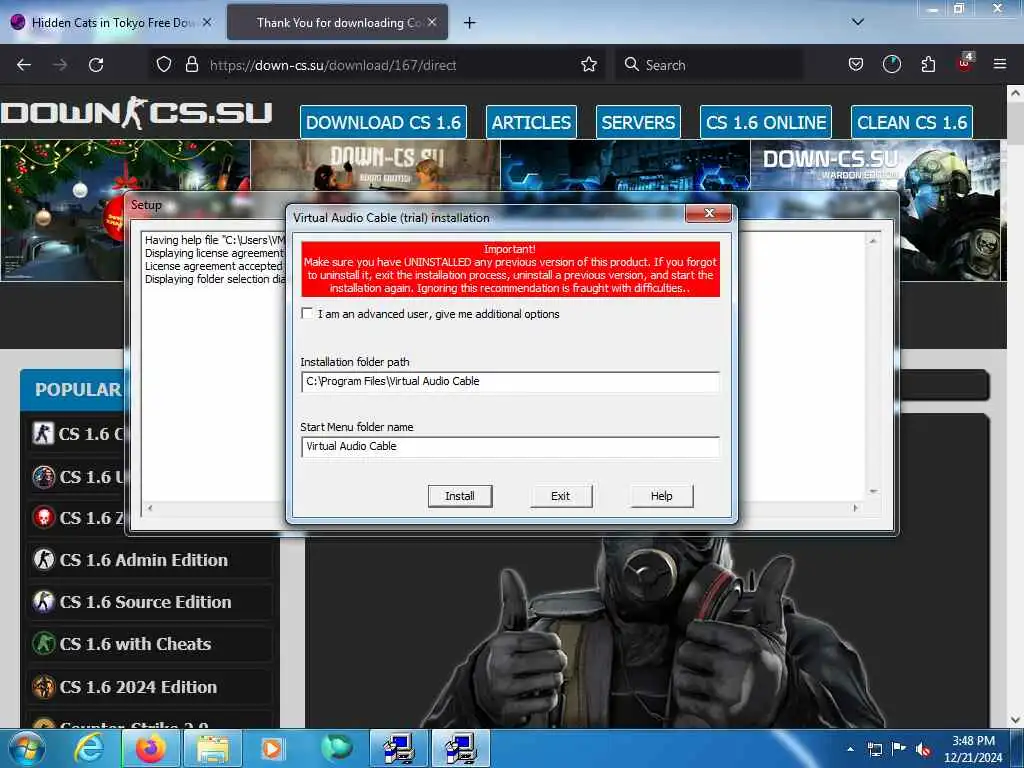The height and width of the screenshot is (768, 1024).
Task: Edit the Start Menu folder name field
Action: pos(510,447)
